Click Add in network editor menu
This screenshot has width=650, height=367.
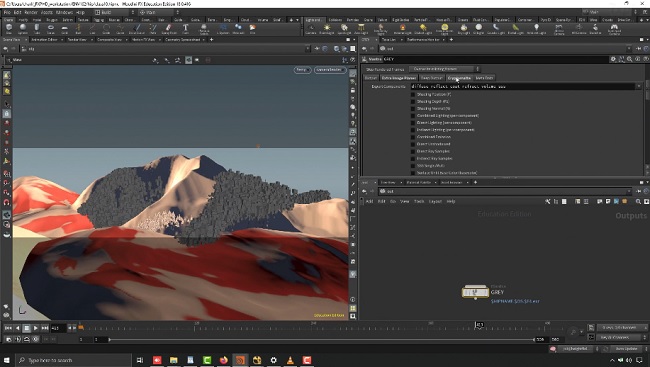(369, 202)
